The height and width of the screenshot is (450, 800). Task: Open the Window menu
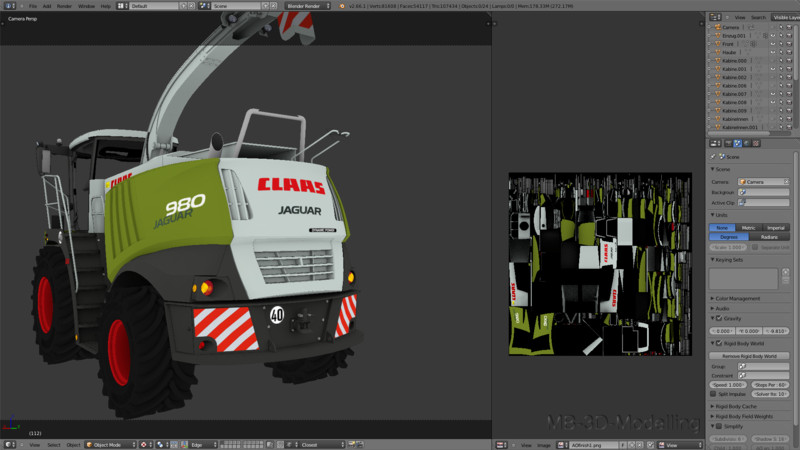[x=86, y=6]
